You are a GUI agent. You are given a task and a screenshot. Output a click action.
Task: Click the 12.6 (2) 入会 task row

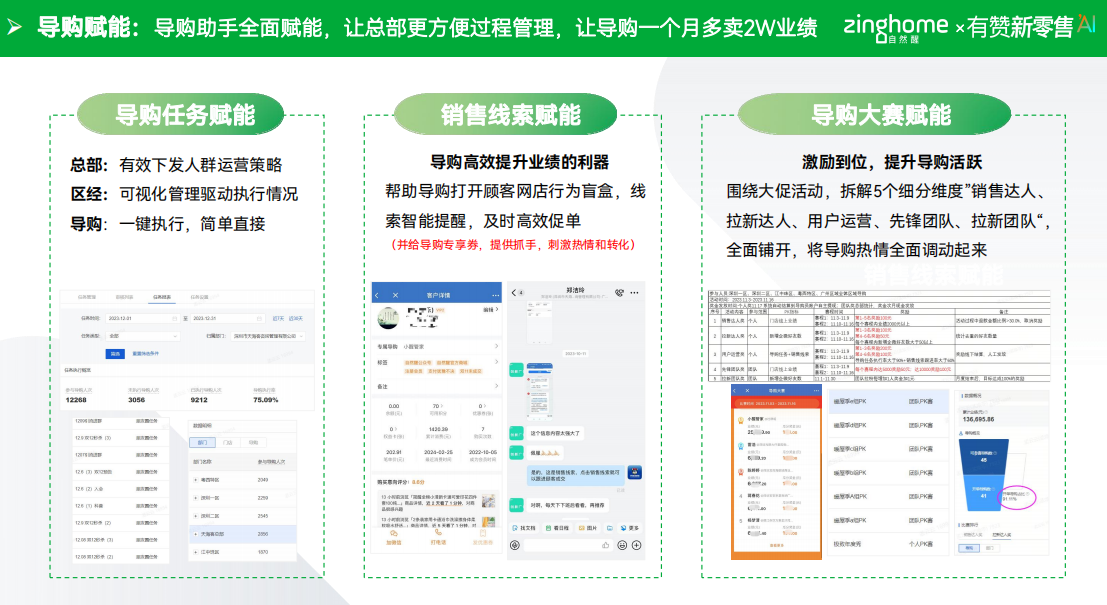(x=120, y=489)
